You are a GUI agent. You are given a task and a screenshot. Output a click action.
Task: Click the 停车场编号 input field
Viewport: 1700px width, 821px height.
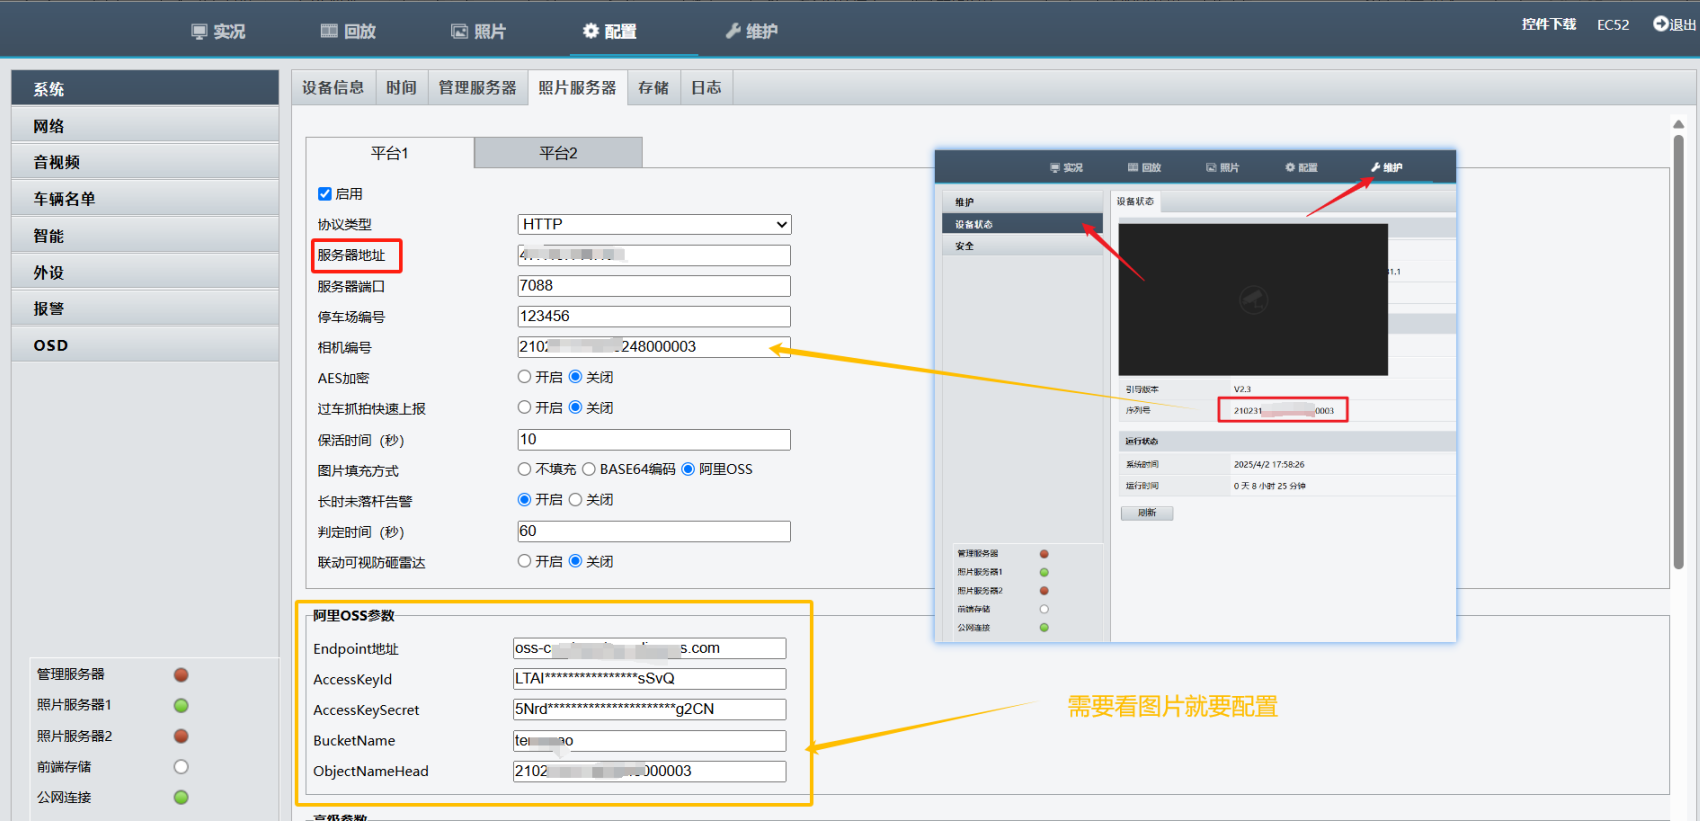654,316
